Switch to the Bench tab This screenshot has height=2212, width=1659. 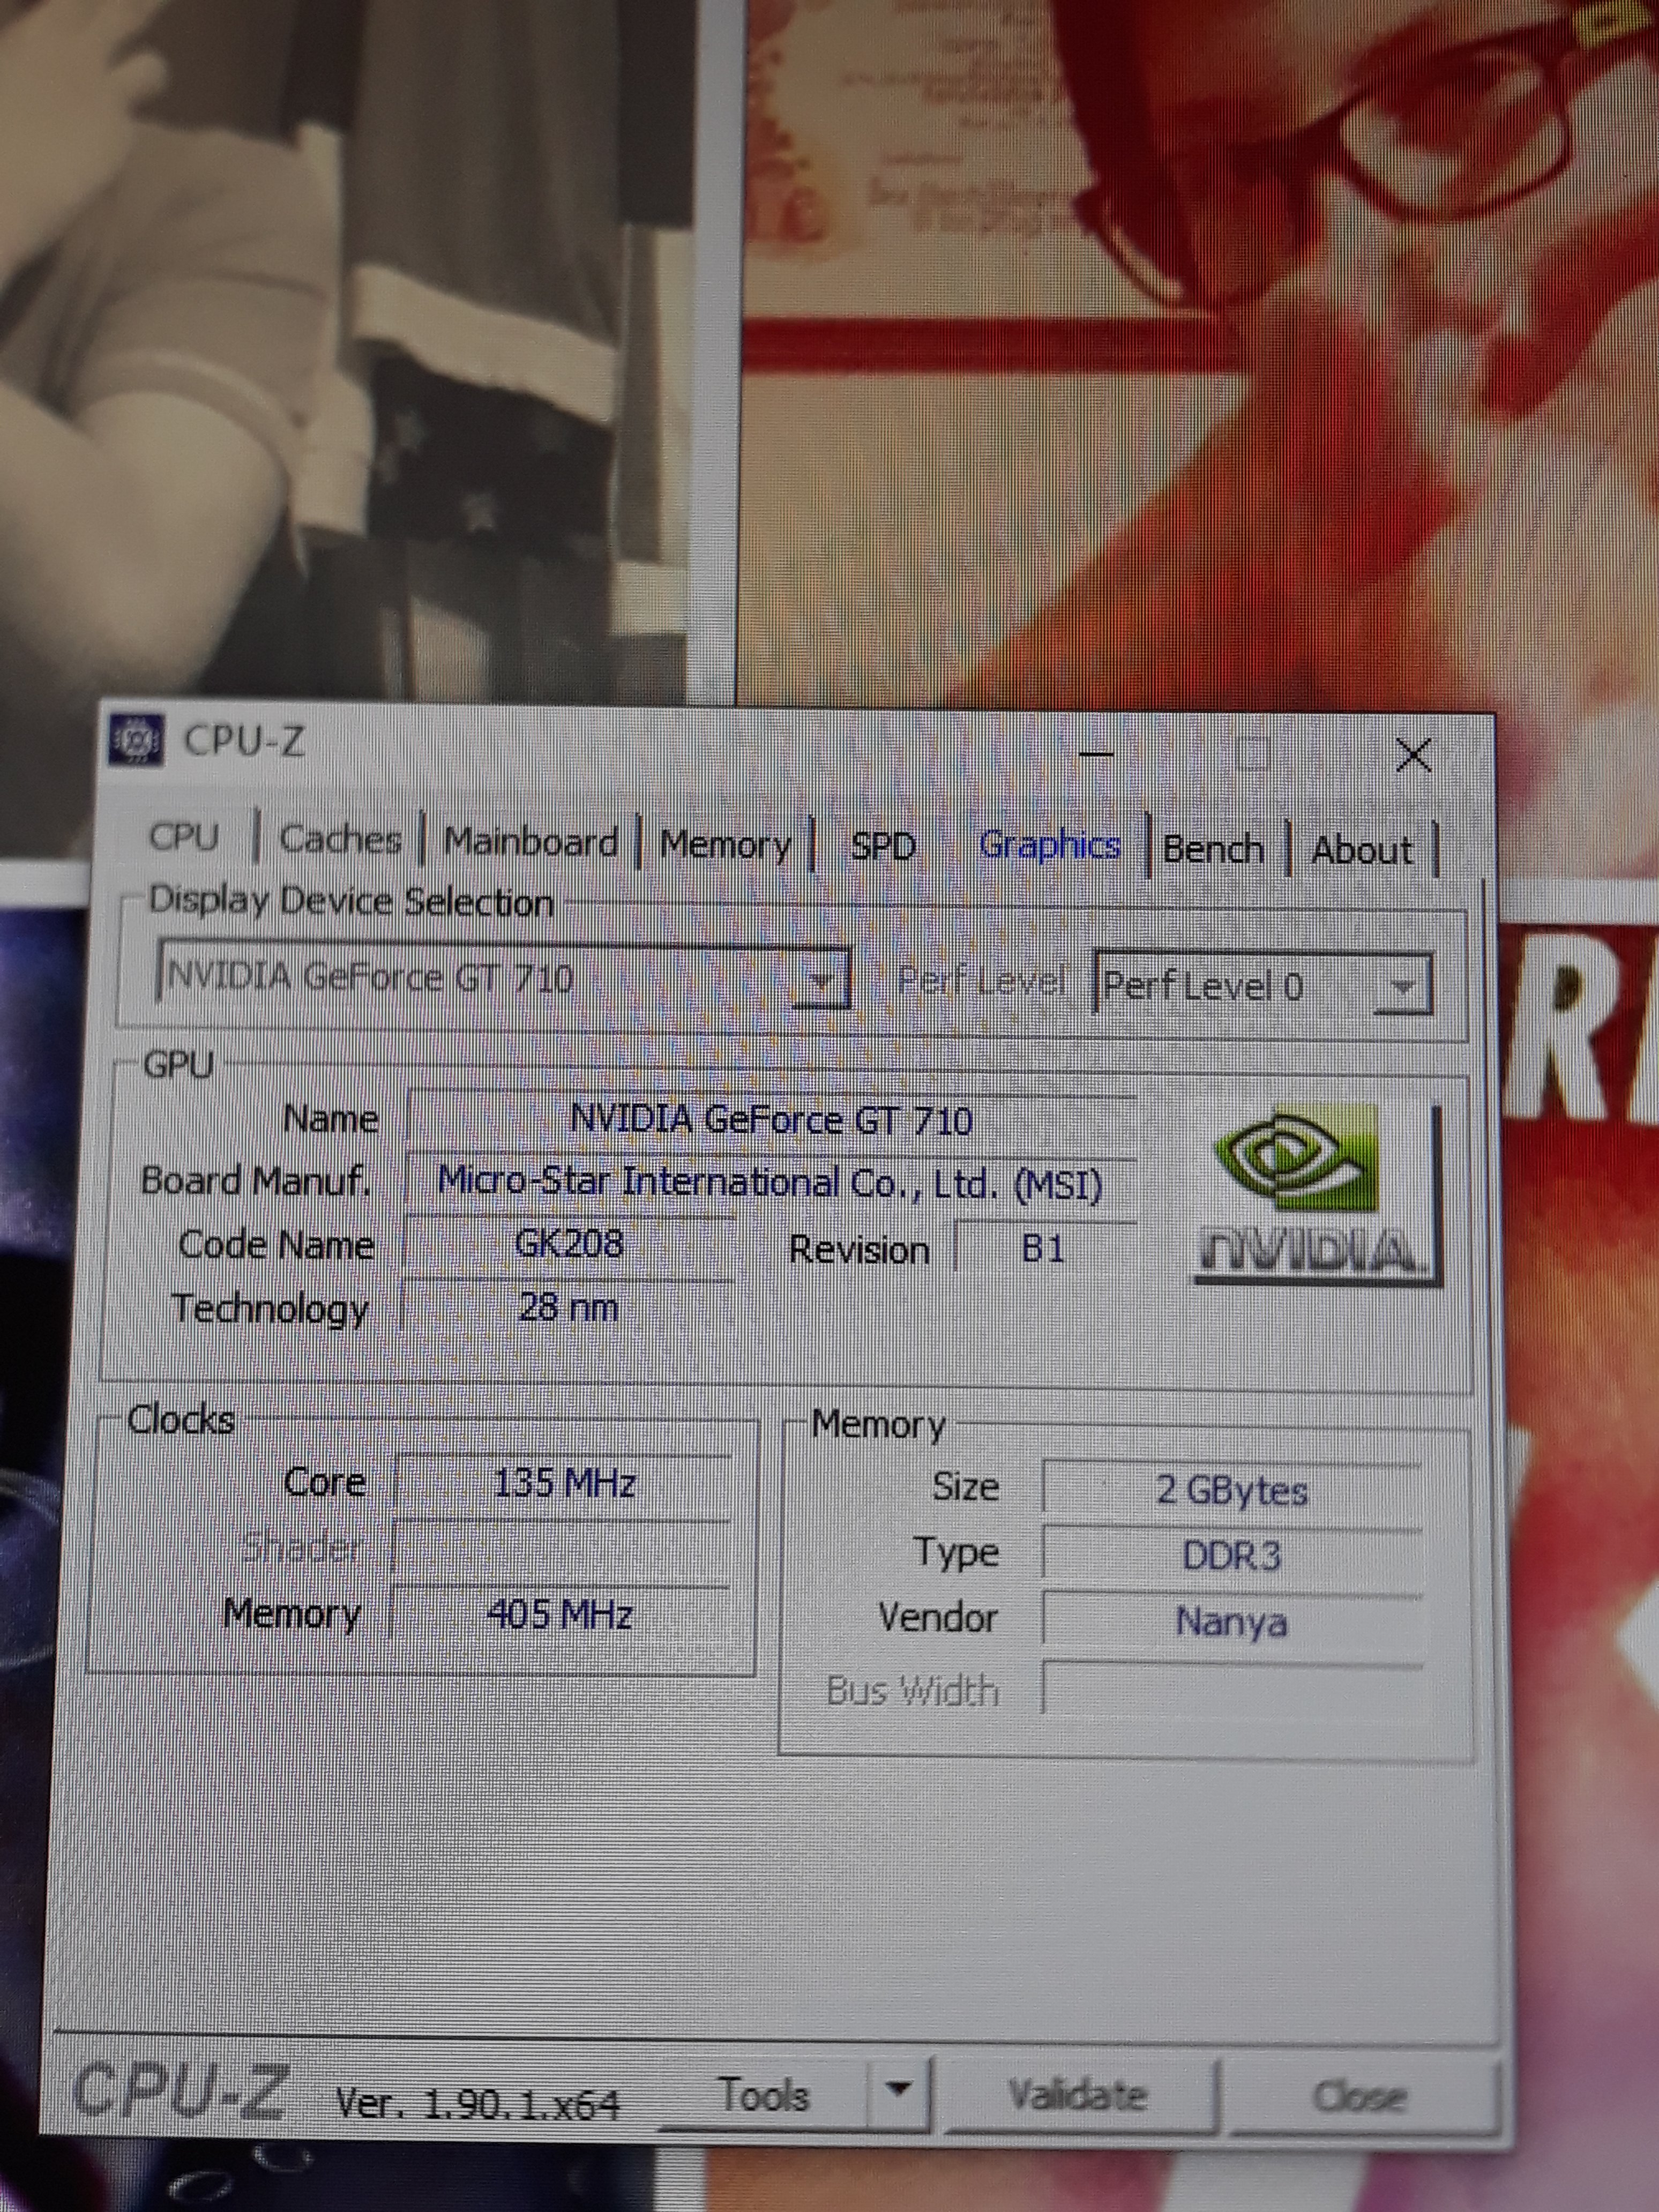pyautogui.click(x=1213, y=850)
